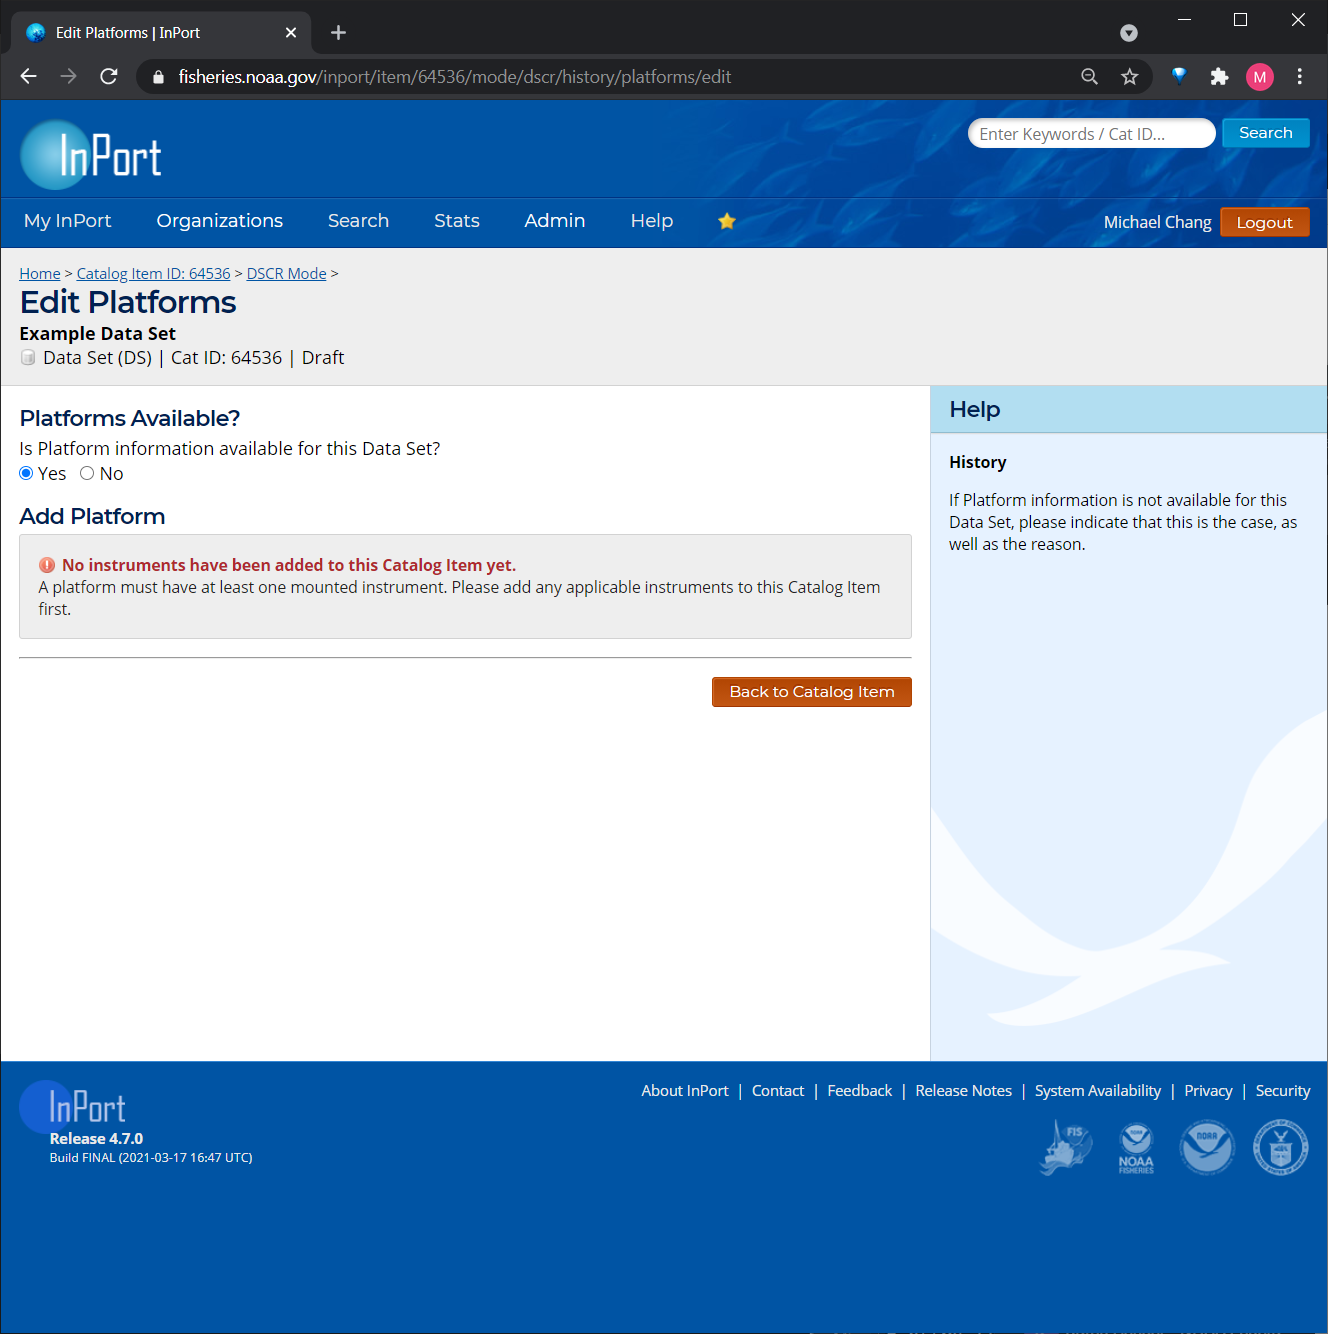Click the browser address bar URL
Screen dimensions: 1328x1334
pyautogui.click(x=455, y=77)
